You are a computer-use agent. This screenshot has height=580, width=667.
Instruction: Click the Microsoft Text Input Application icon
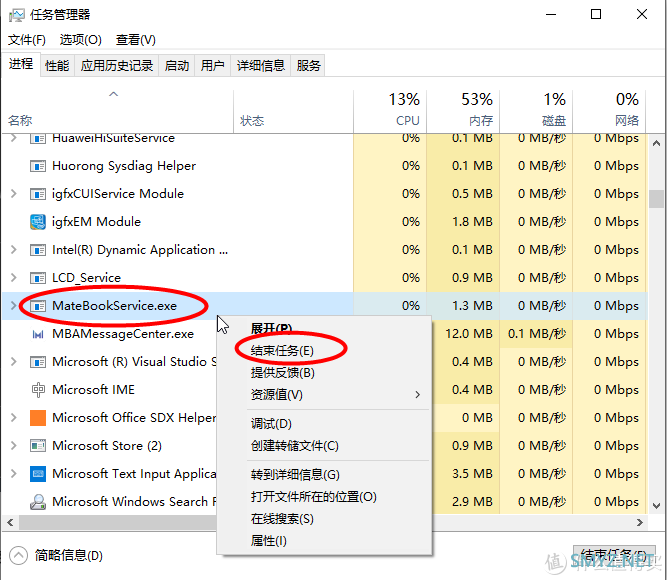[38, 474]
